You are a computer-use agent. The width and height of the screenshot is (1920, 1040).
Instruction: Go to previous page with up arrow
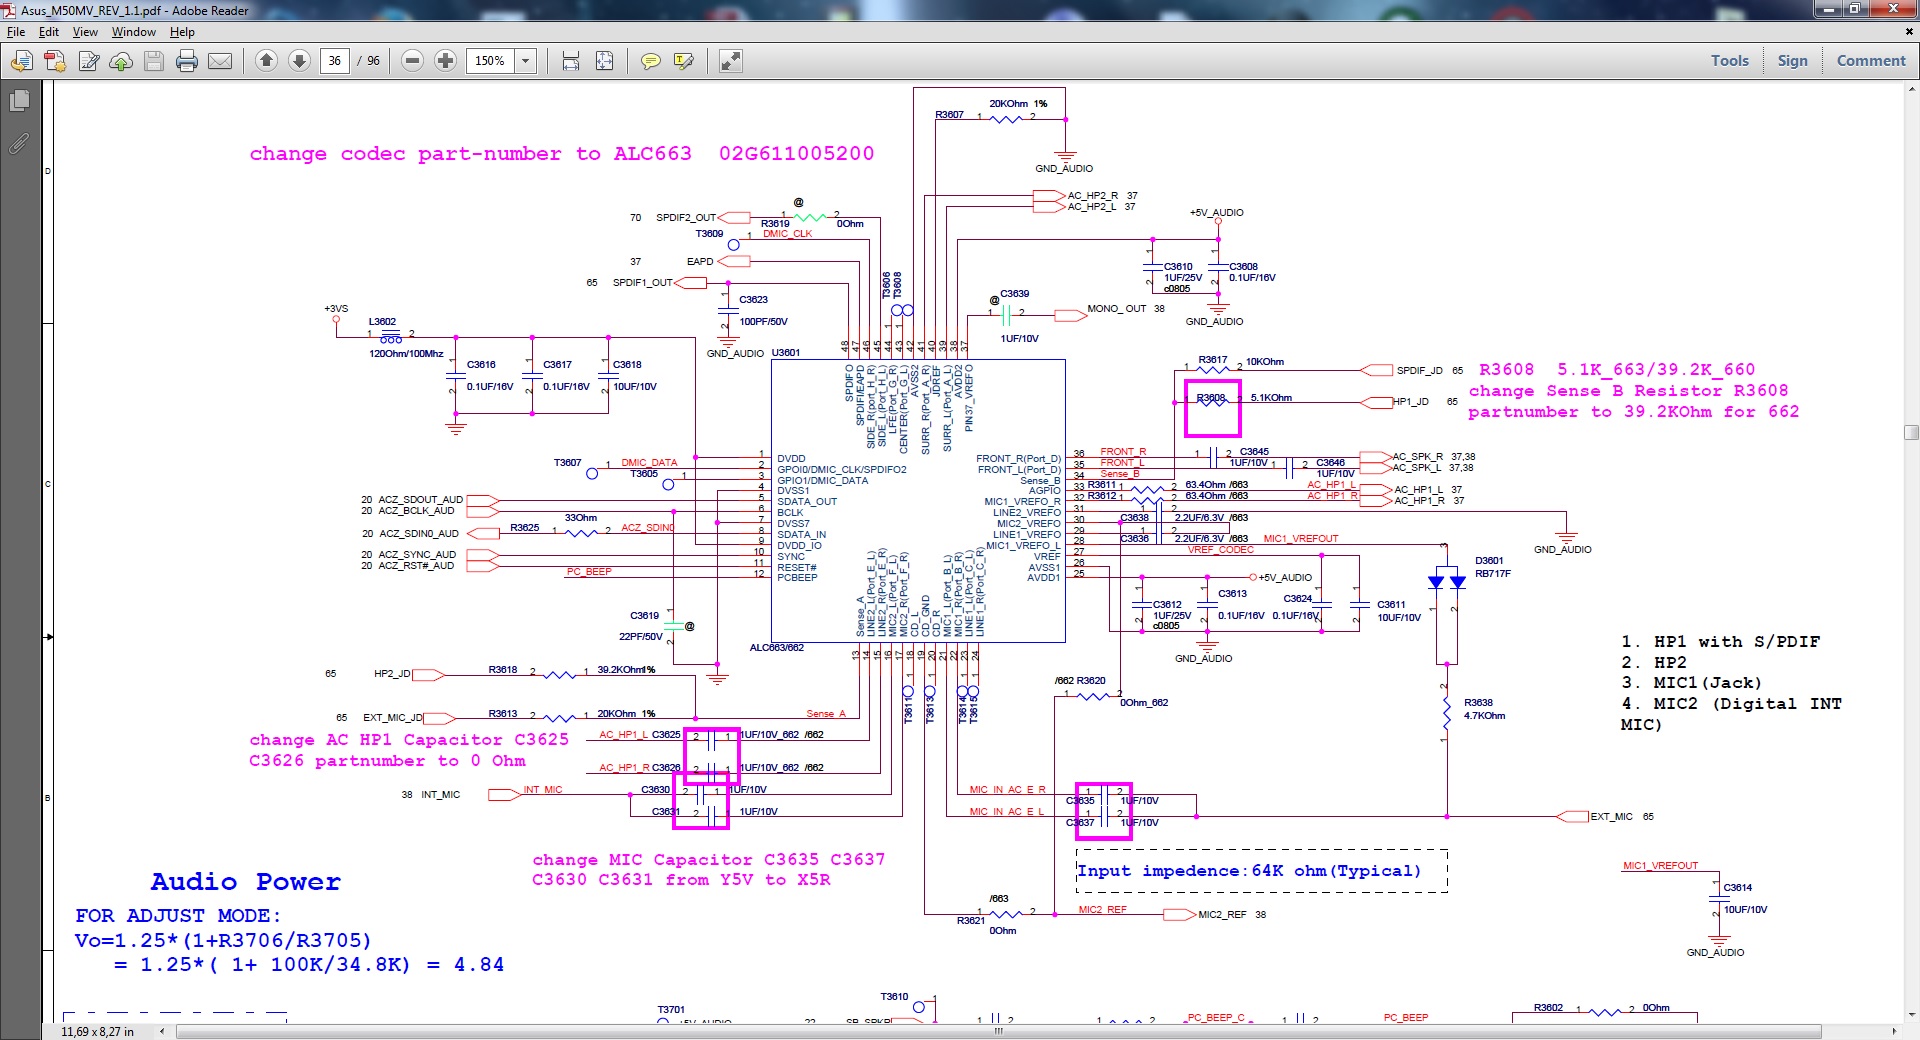click(266, 61)
